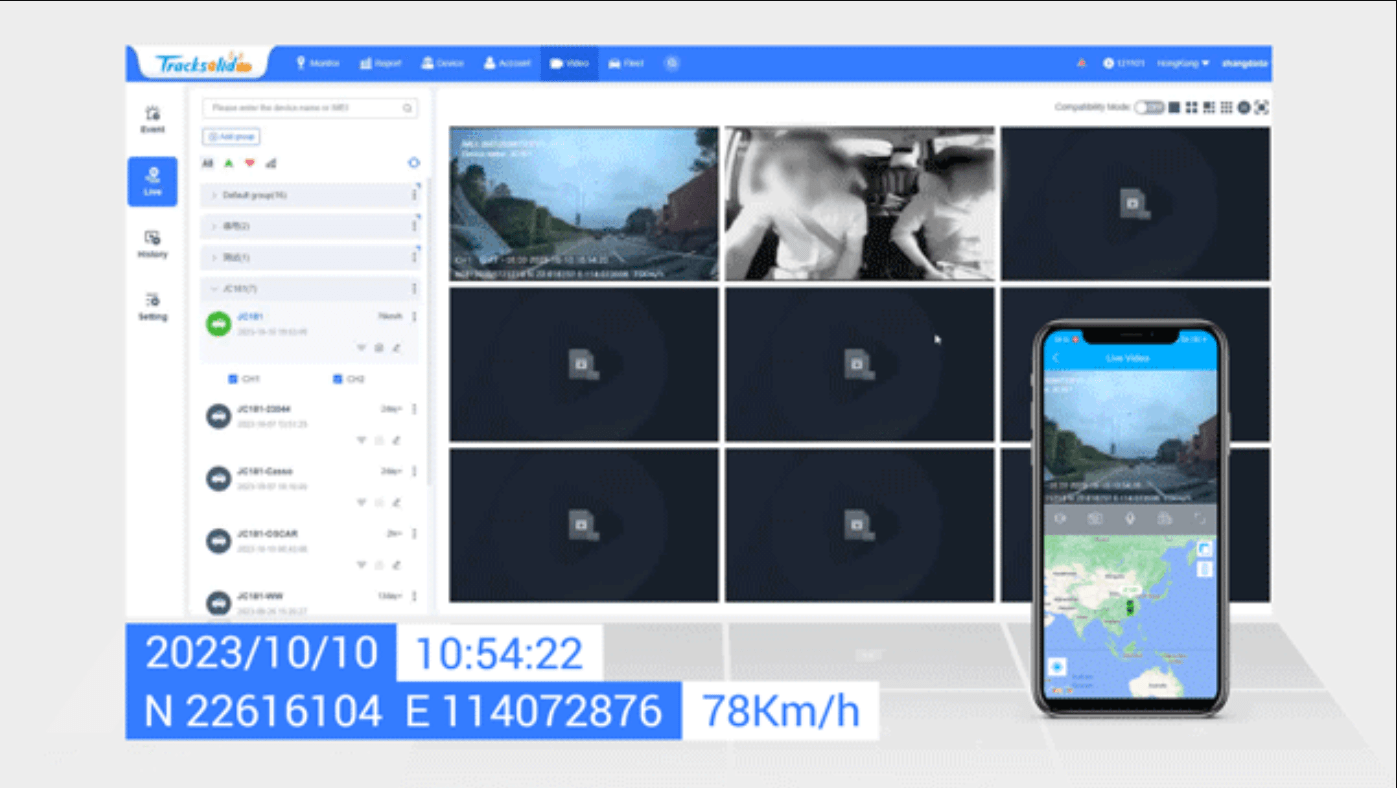Switch to nine-view grid layout
1397x788 pixels.
coord(1226,107)
